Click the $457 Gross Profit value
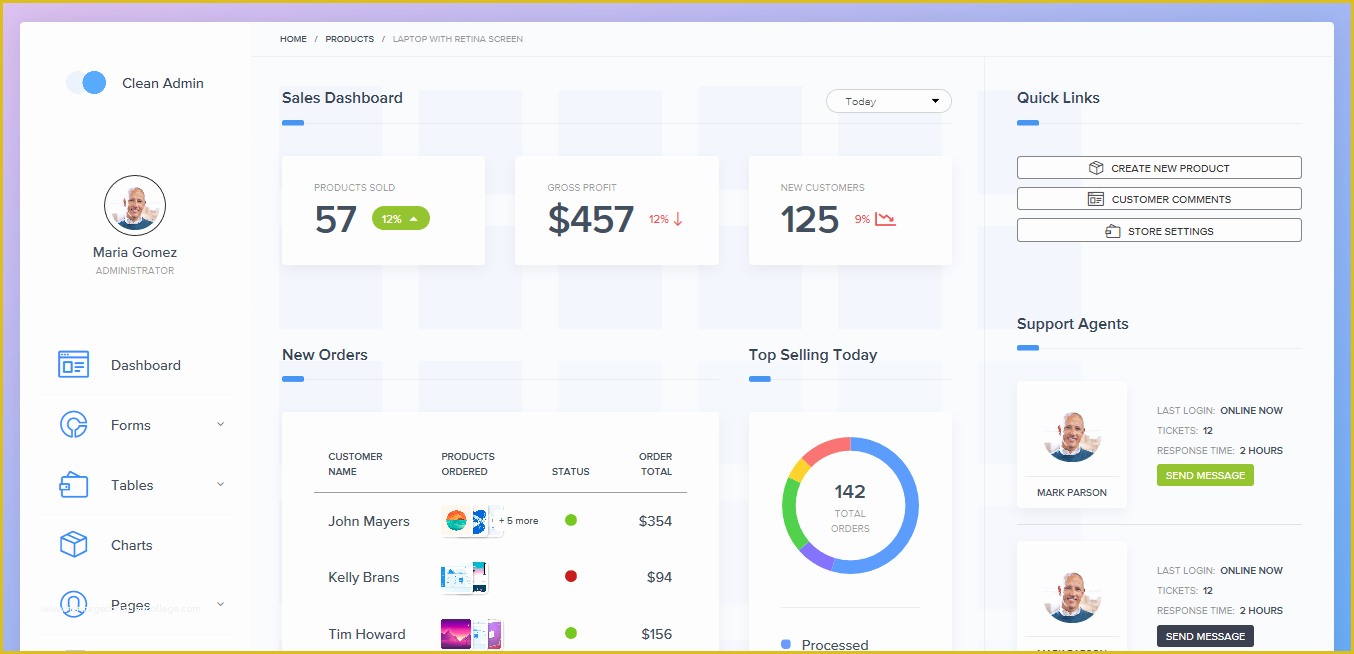The width and height of the screenshot is (1354, 654). click(591, 219)
